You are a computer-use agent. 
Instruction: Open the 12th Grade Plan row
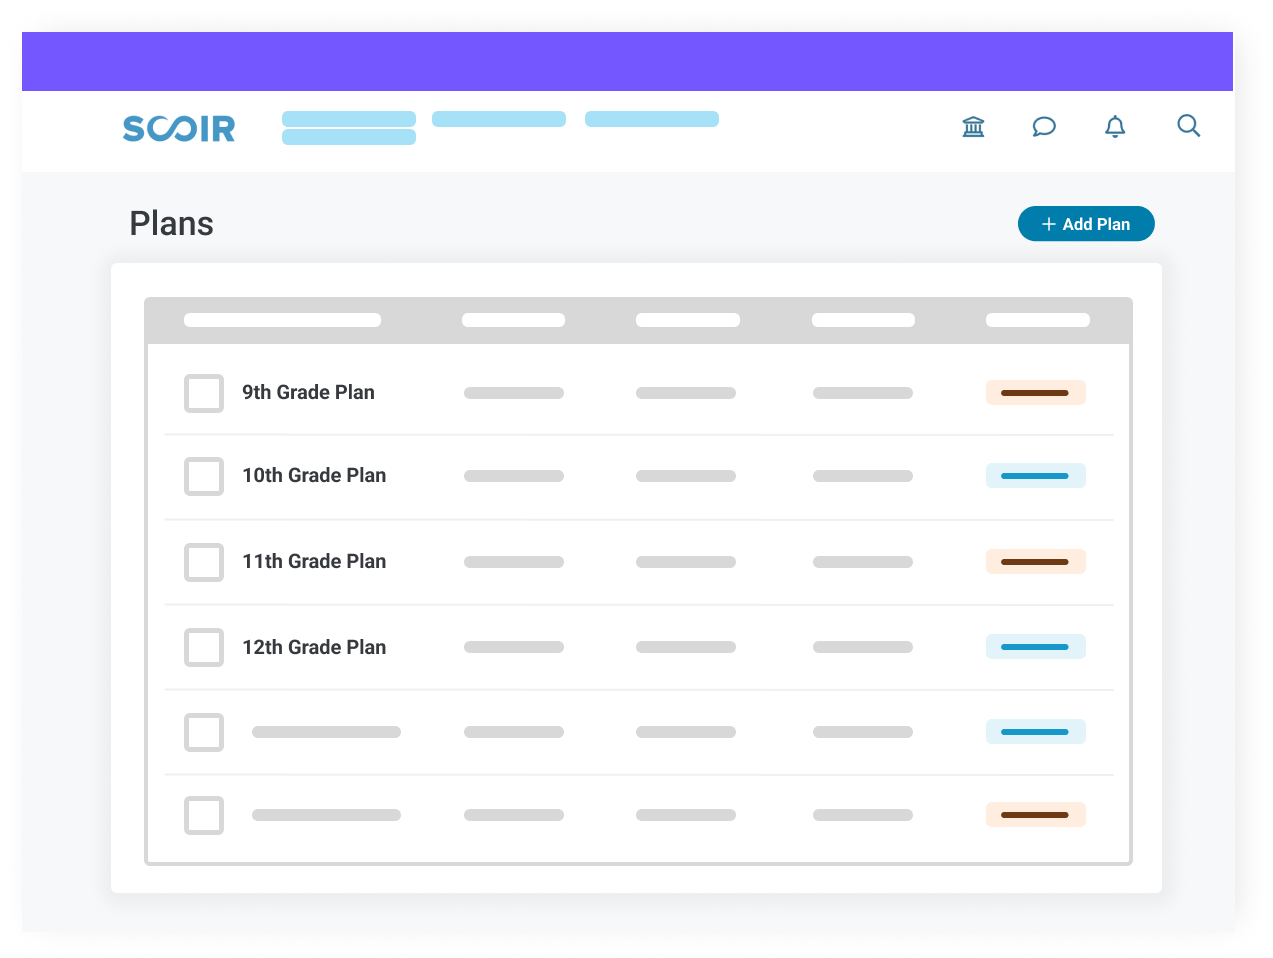point(639,647)
